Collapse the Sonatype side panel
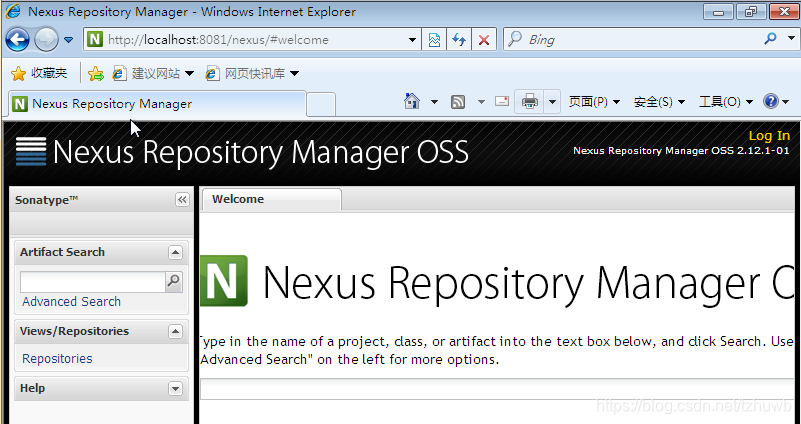This screenshot has width=801, height=424. pos(182,199)
